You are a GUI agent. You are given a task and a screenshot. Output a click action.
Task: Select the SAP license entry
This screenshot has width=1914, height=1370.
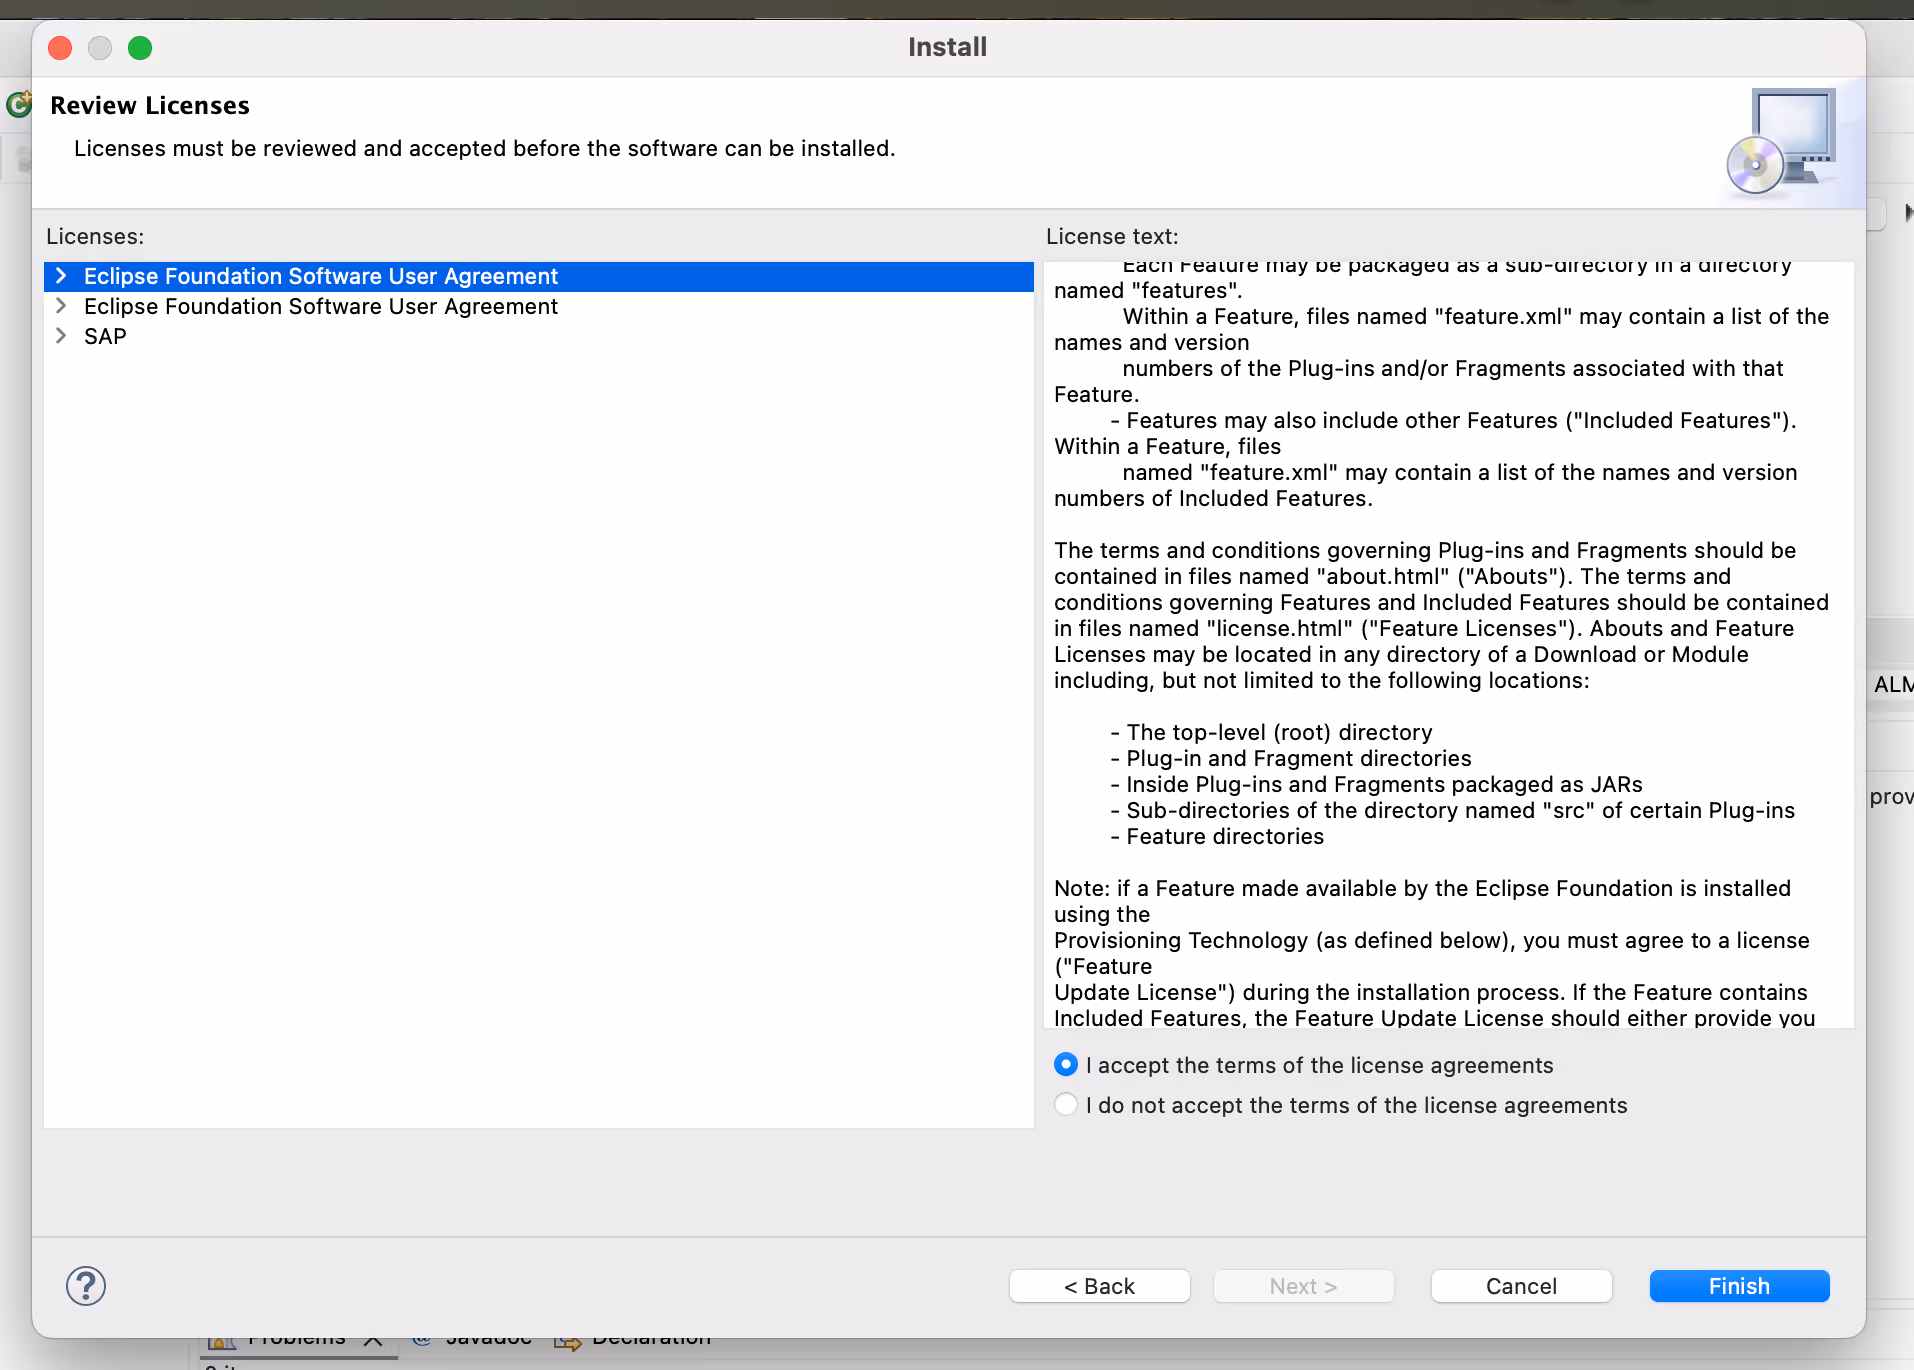click(539, 336)
